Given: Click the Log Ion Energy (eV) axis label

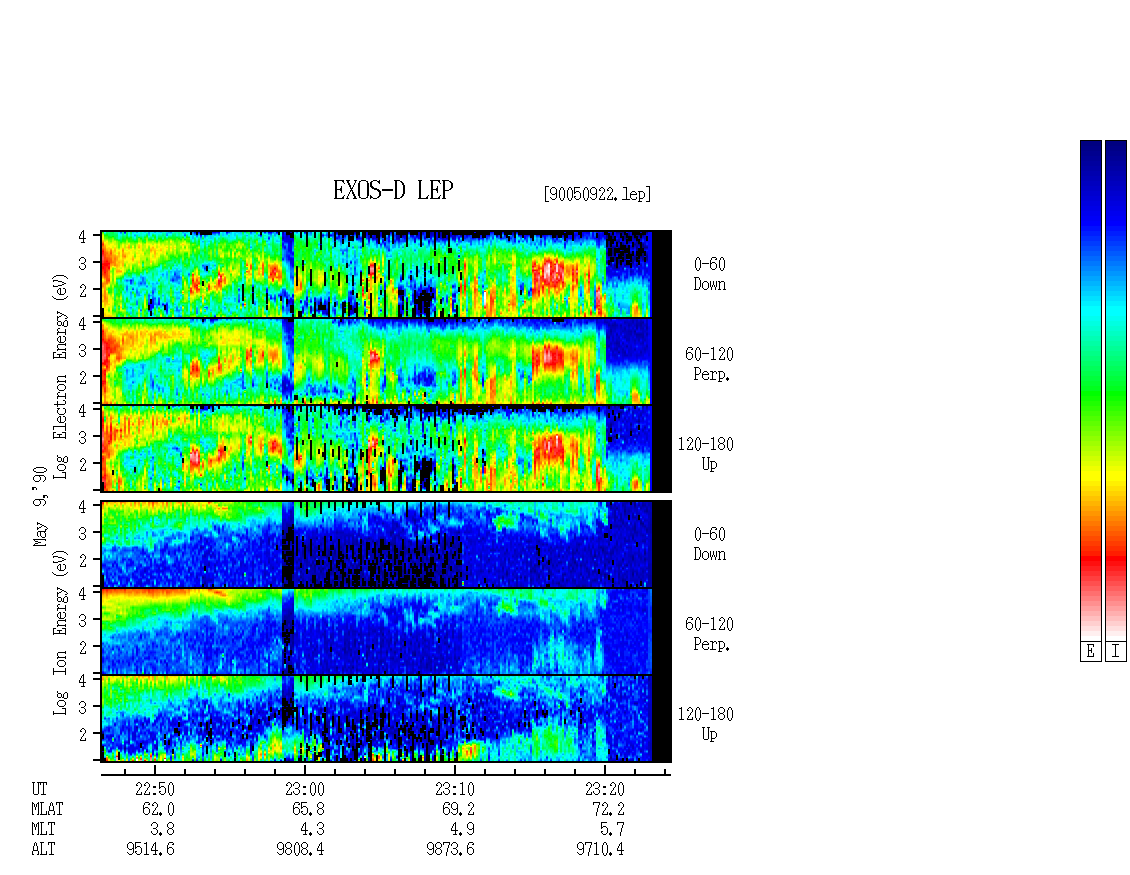Looking at the screenshot, I should [61, 632].
